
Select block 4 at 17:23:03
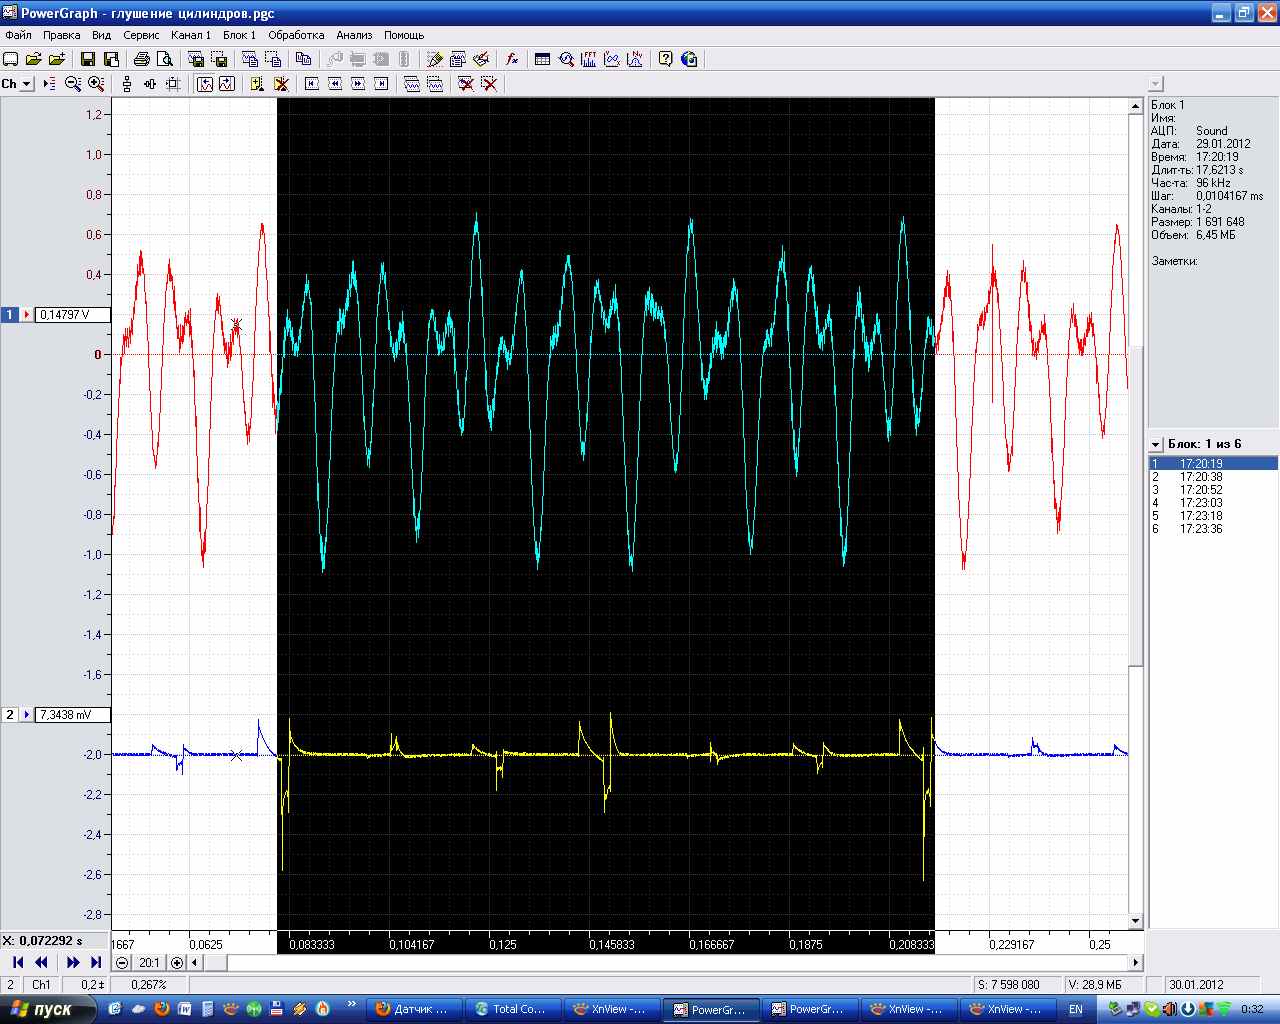coord(1213,503)
